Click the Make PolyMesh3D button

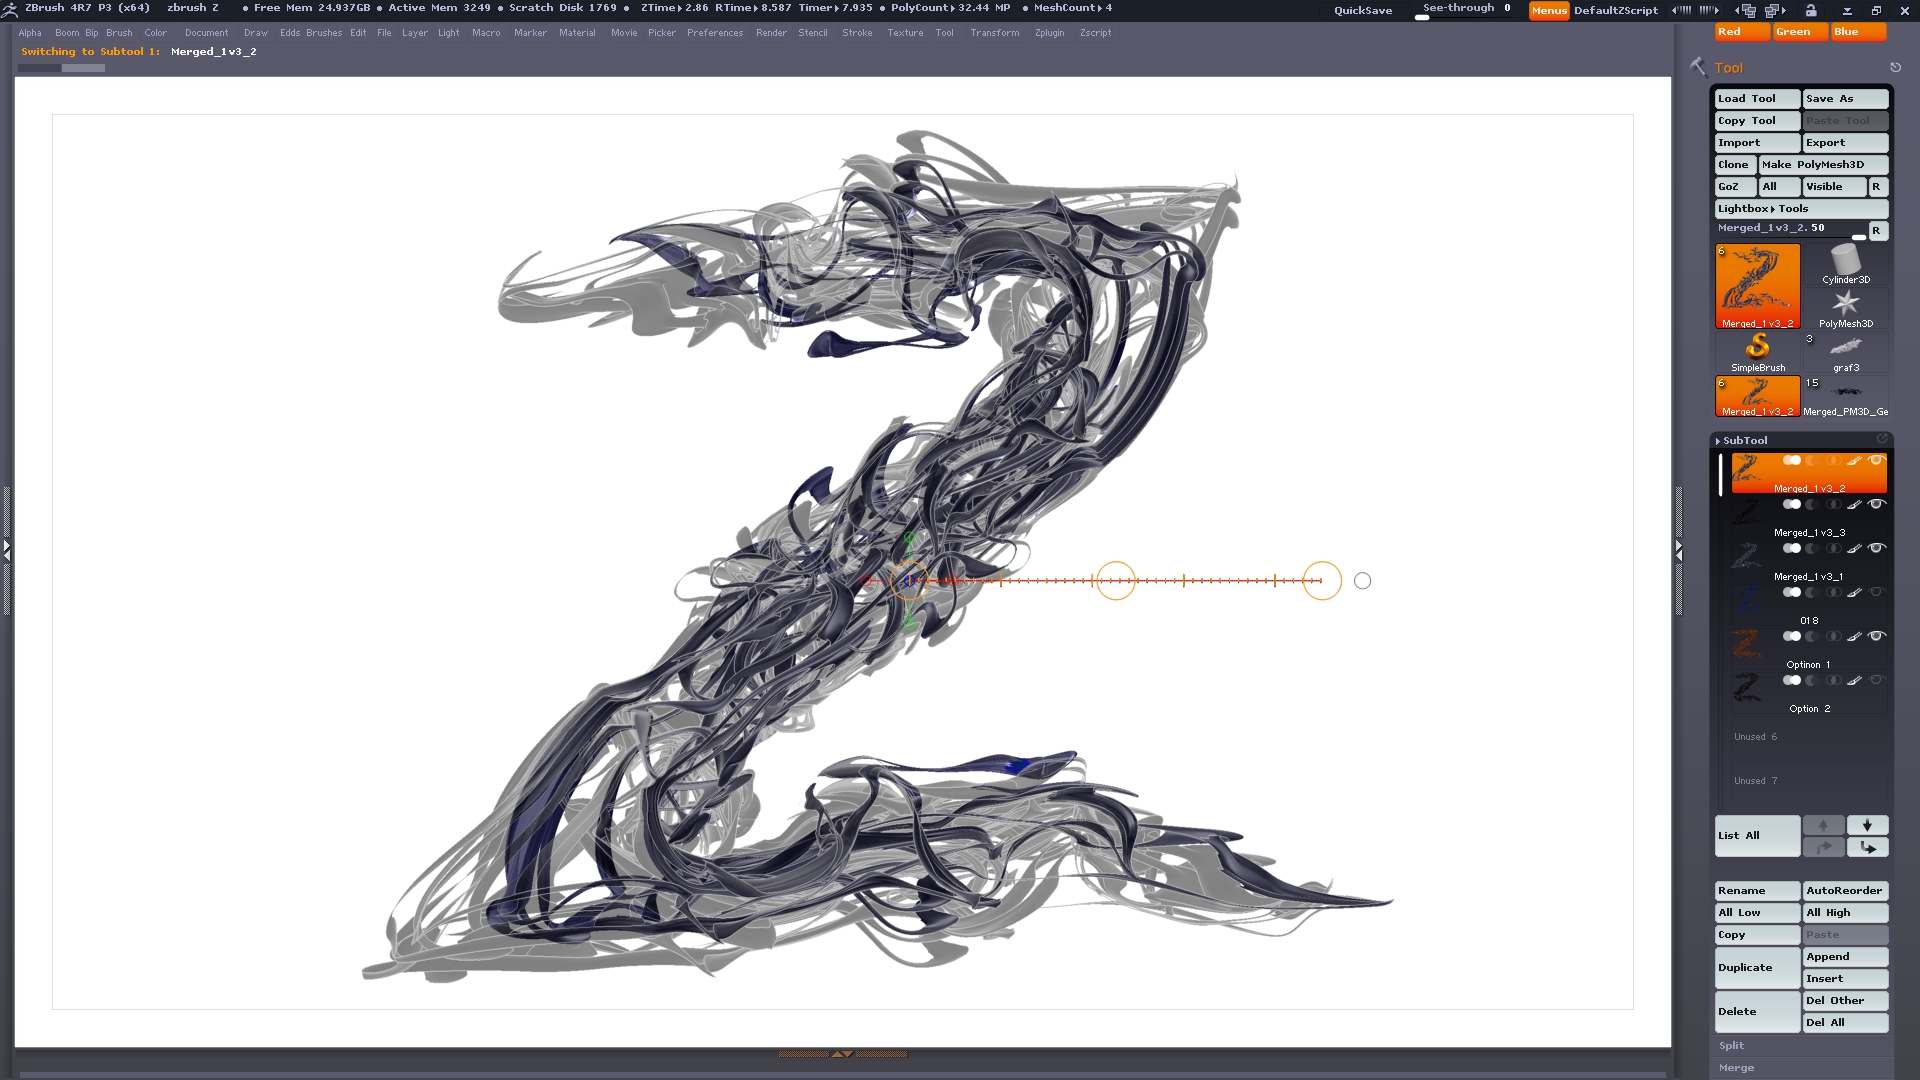(x=1822, y=164)
